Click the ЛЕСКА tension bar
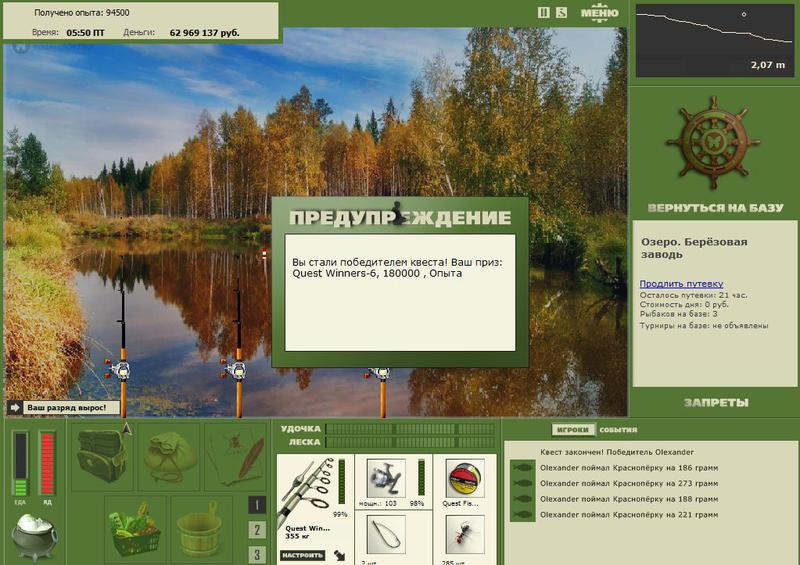 pyautogui.click(x=410, y=442)
